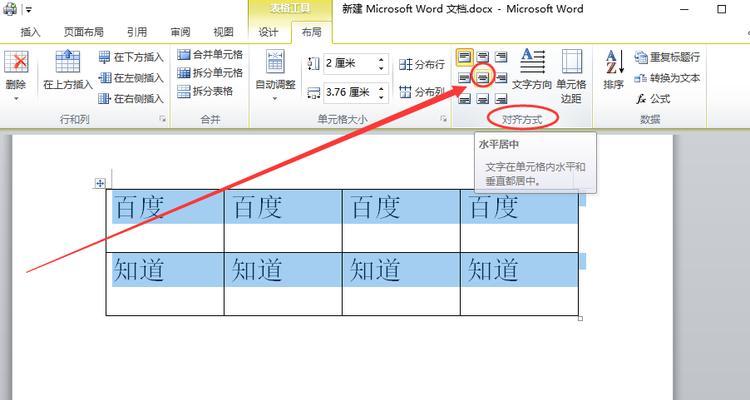Click last 知道 cell in row two
The image size is (750, 400).
pyautogui.click(x=519, y=284)
